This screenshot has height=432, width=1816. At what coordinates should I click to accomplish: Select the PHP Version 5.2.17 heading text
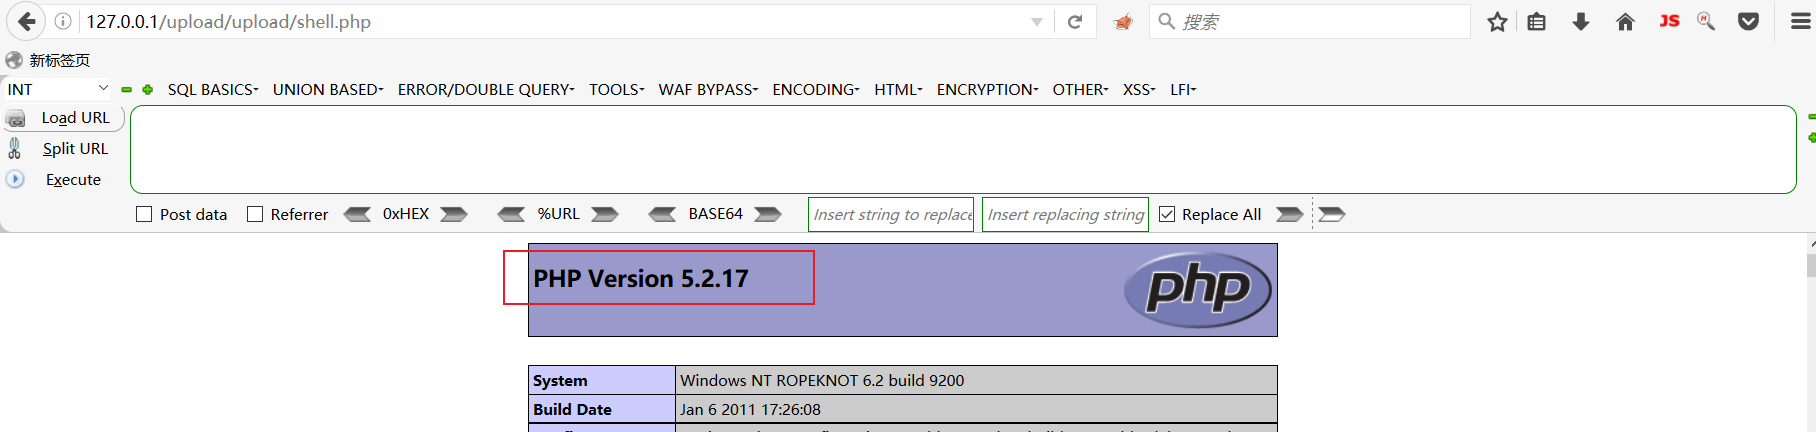point(641,278)
